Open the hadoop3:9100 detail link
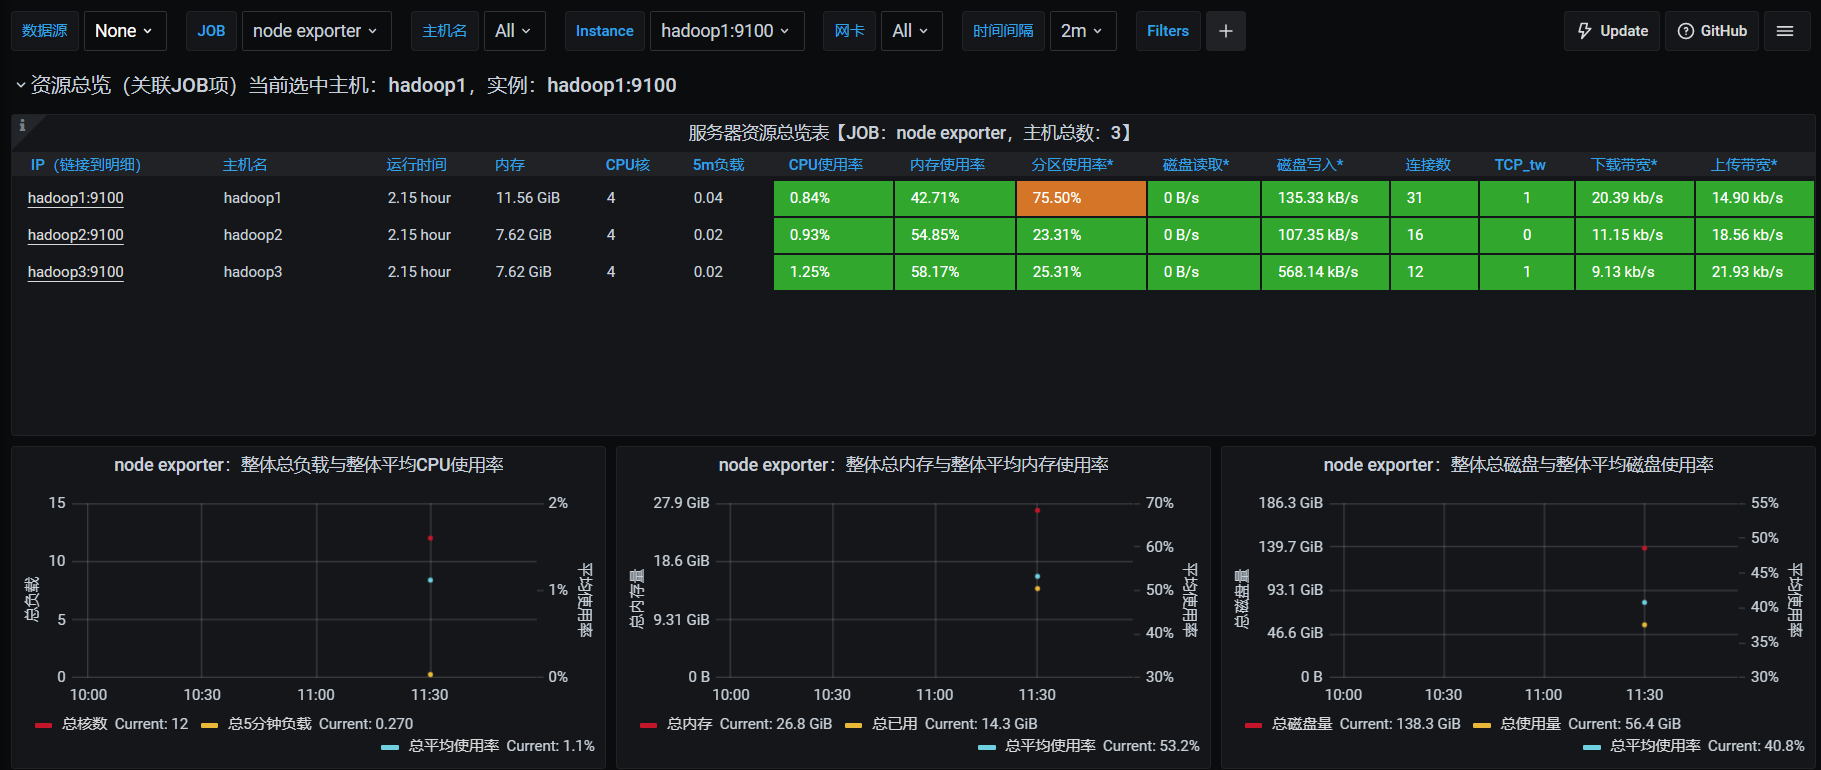1821x770 pixels. [x=76, y=272]
